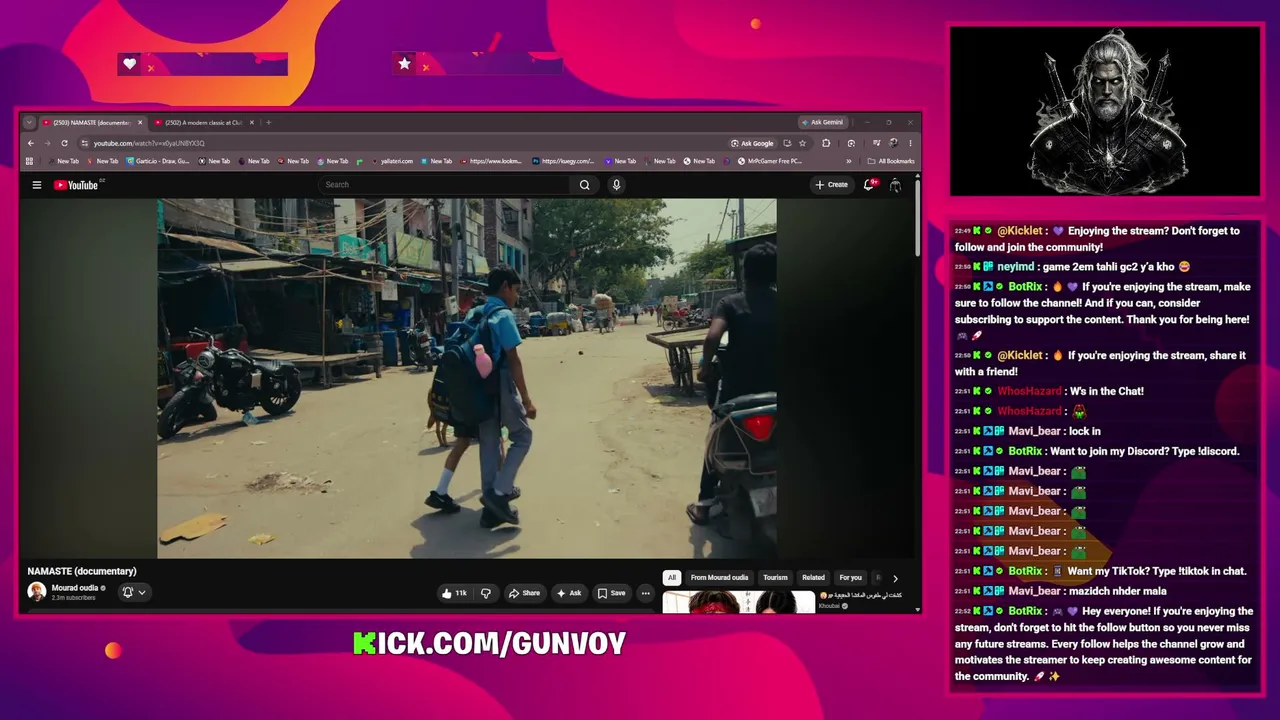This screenshot has width=1280, height=720.
Task: Click the 'NAMASTE (documentary)' video title
Action: tap(82, 571)
